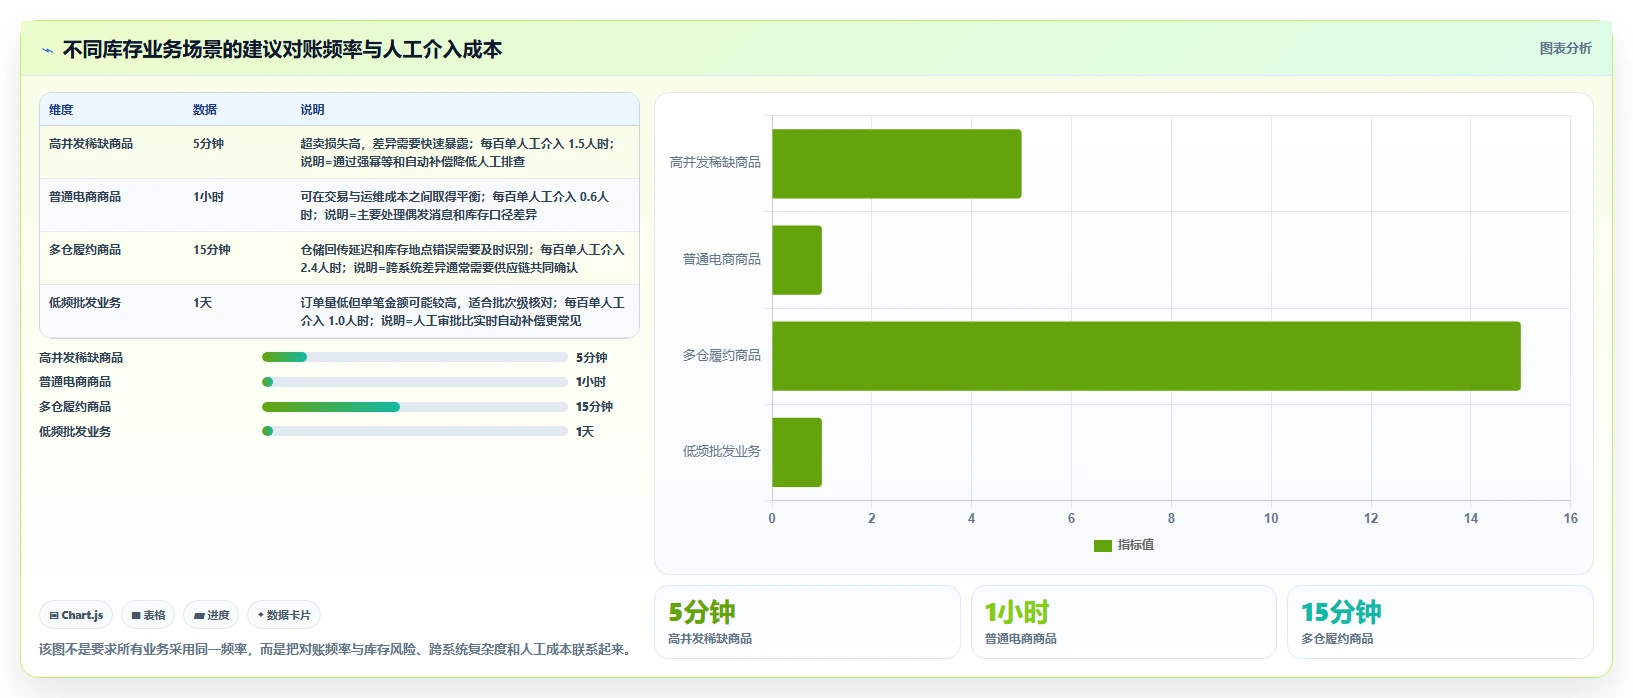Click chart y-axis label 低频批发业务
The image size is (1633, 698).
click(x=722, y=451)
